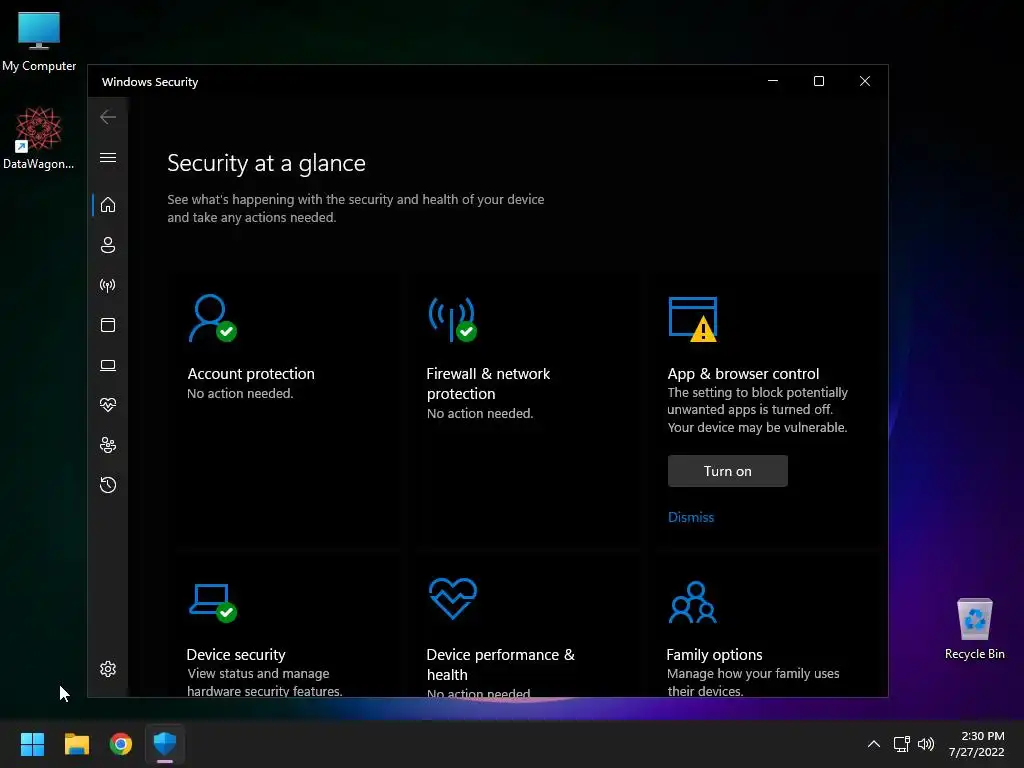Open Account protection from sidebar icon
Image resolution: width=1024 pixels, height=768 pixels.
108,245
